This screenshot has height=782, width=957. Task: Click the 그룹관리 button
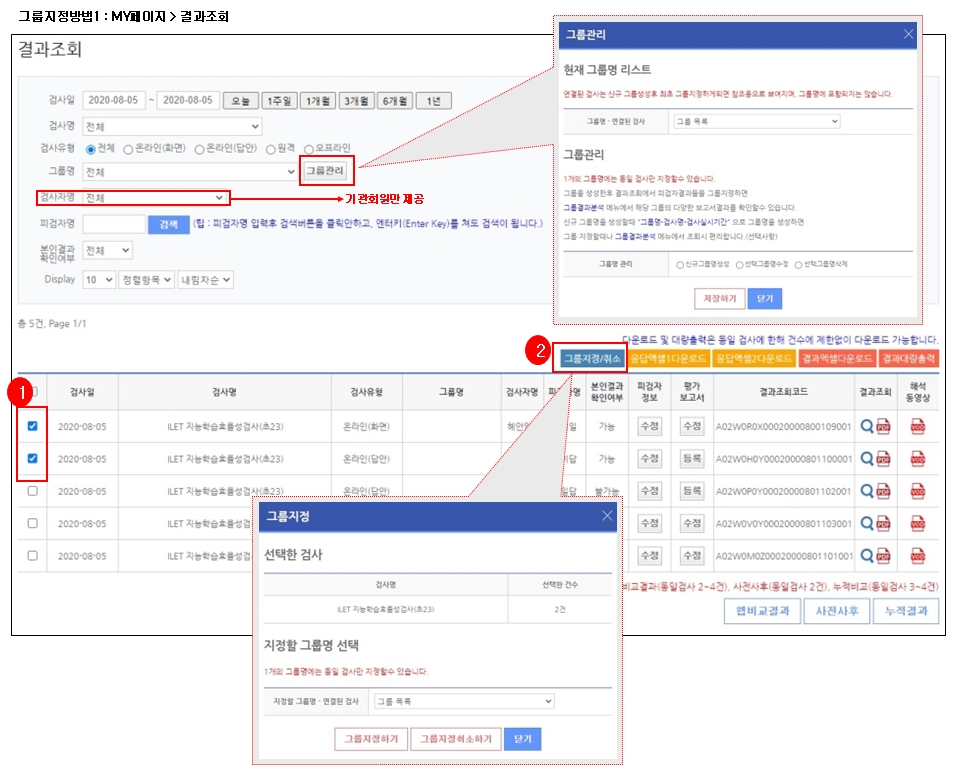point(325,172)
